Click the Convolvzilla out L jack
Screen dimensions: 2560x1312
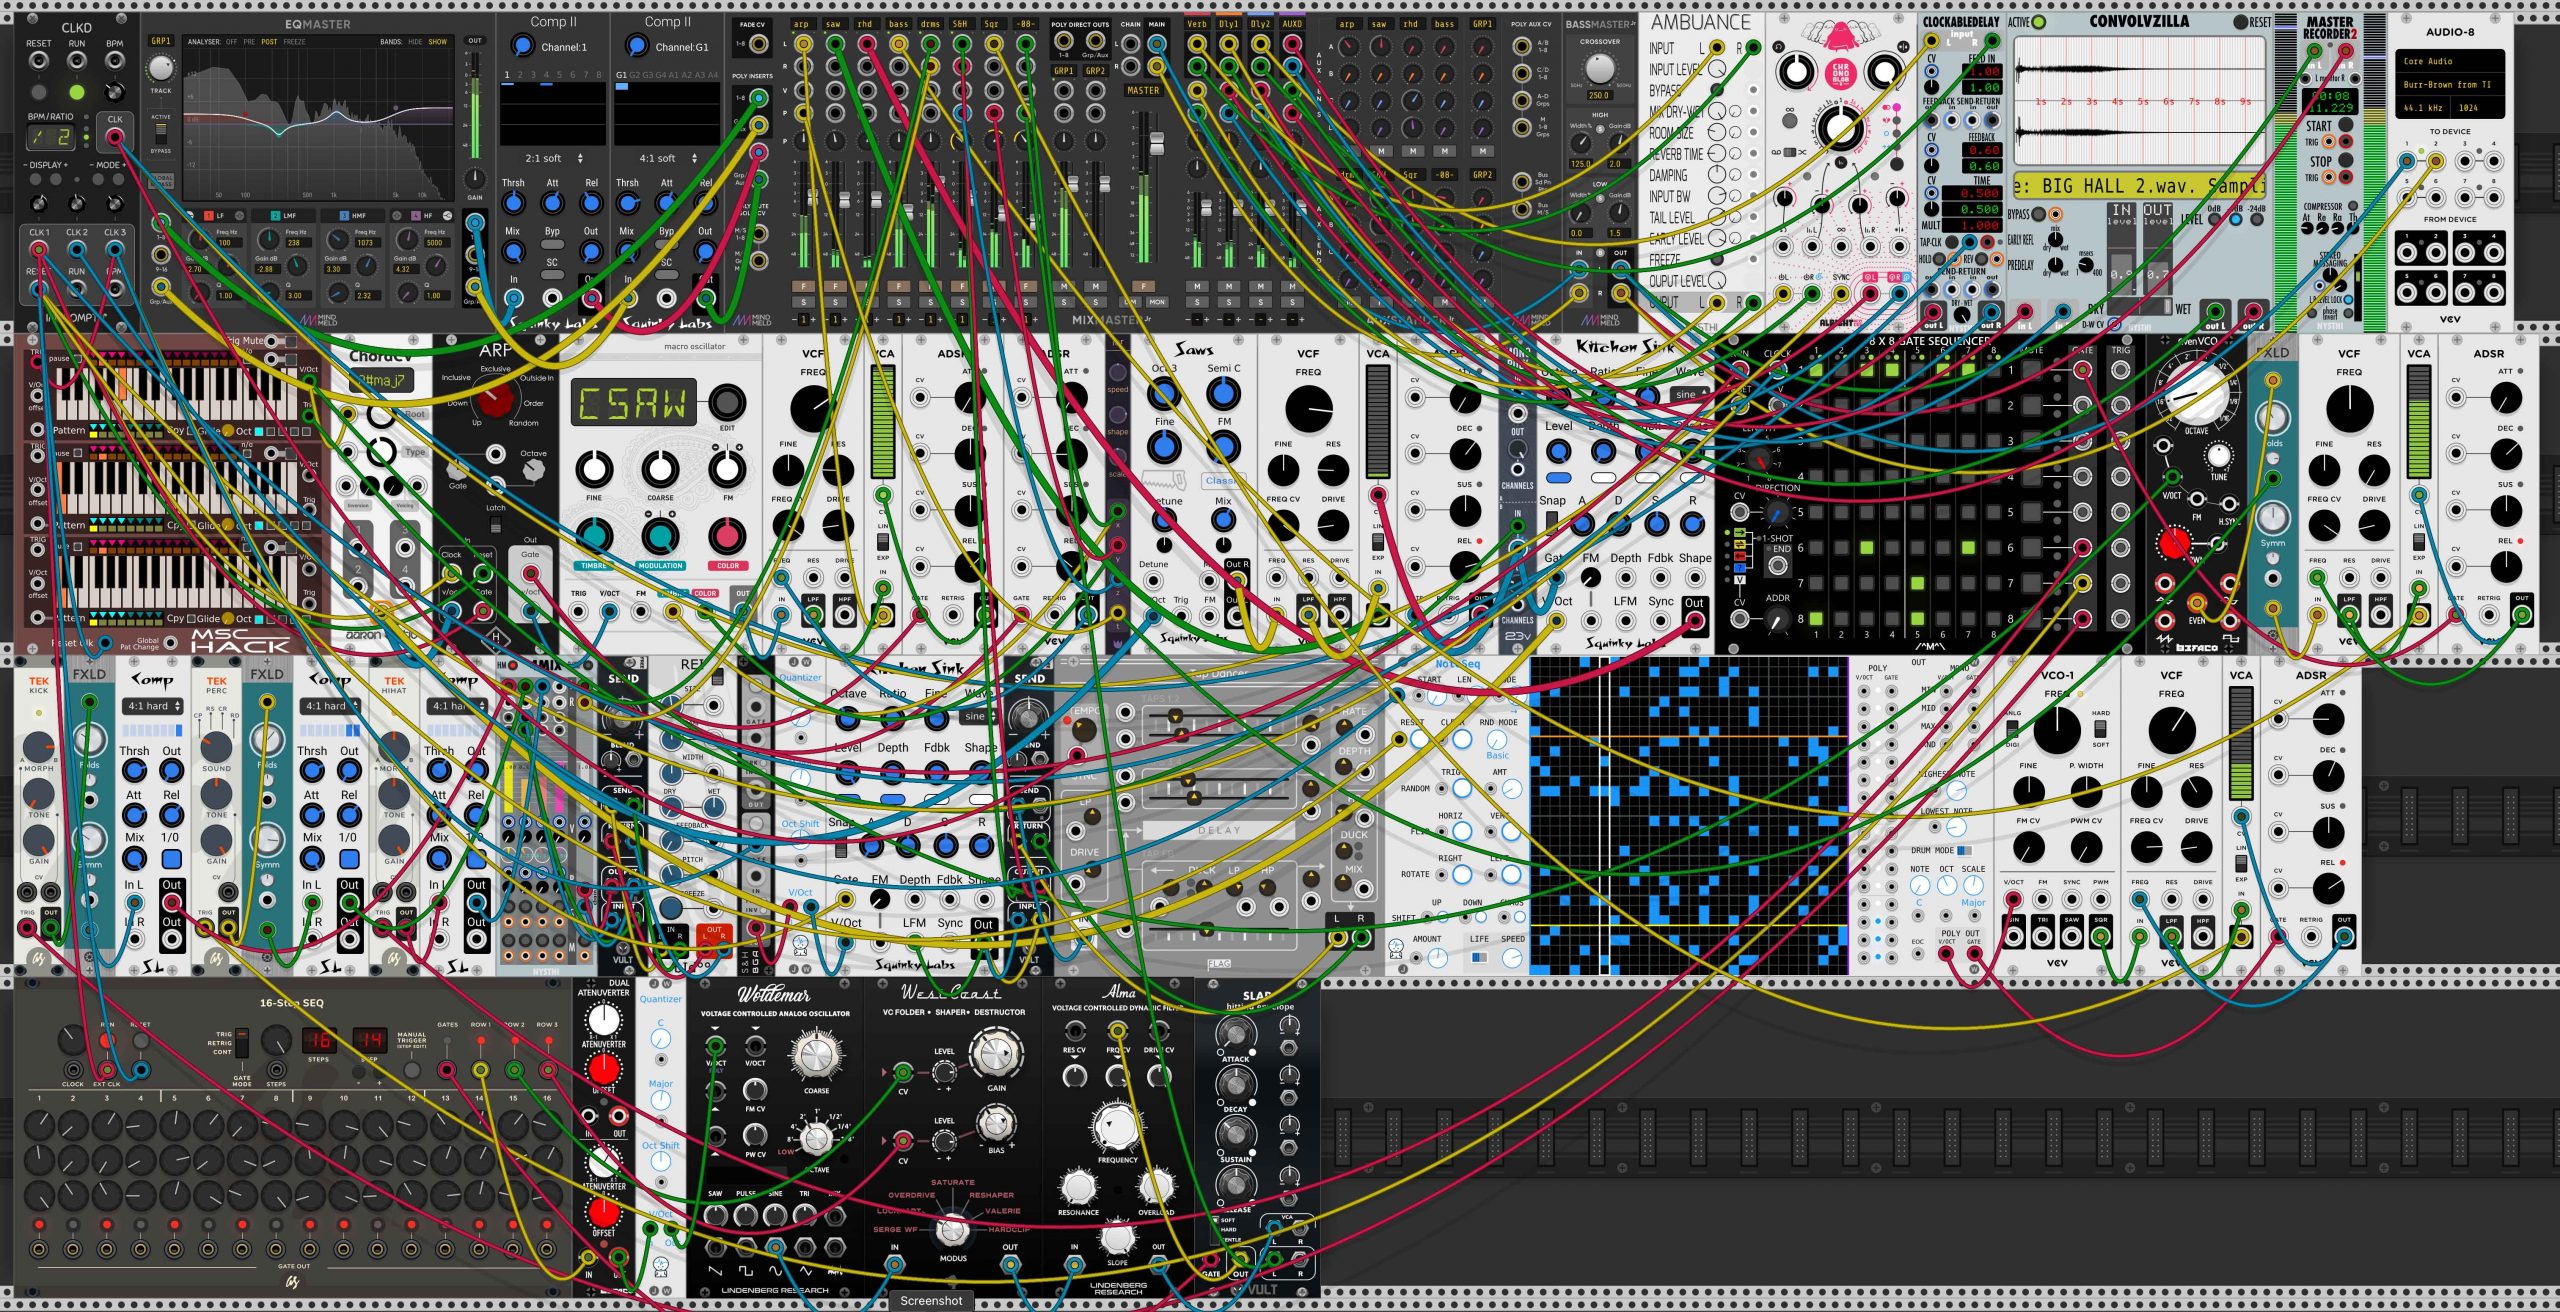pos(2216,309)
